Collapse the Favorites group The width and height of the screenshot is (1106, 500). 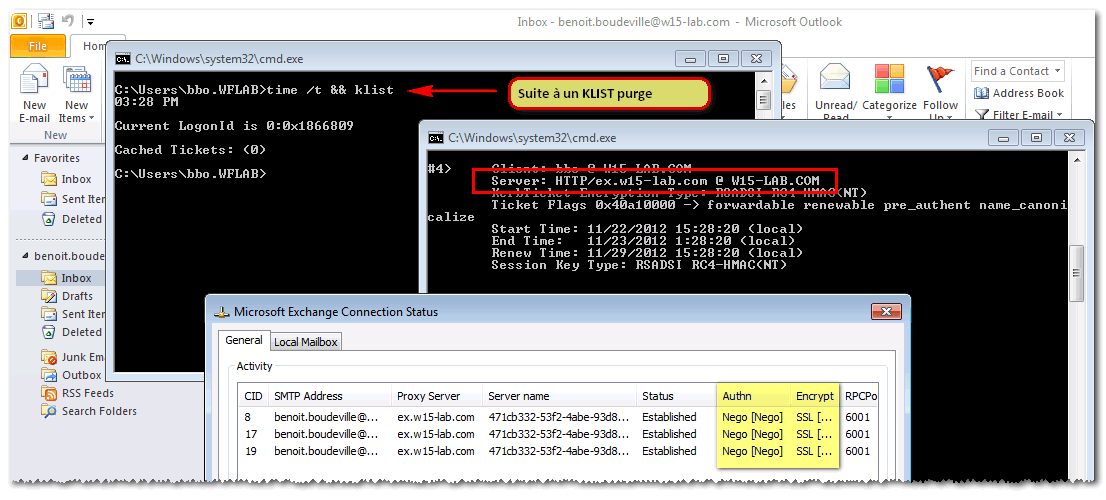[x=26, y=158]
